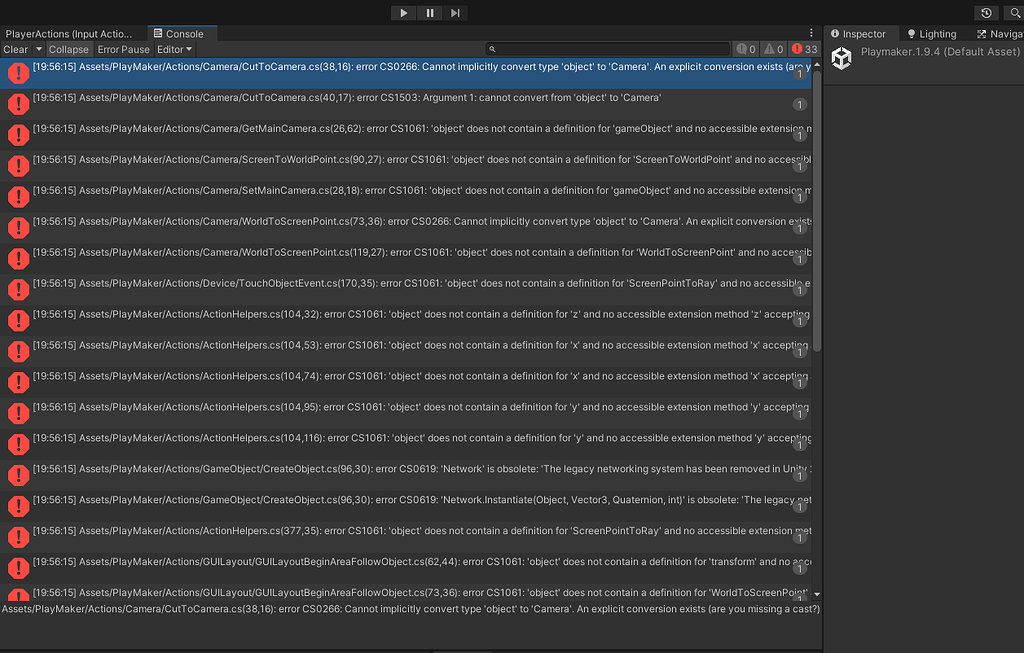
Task: Click the Playmaker cube icon in the Inspector
Action: point(841,58)
